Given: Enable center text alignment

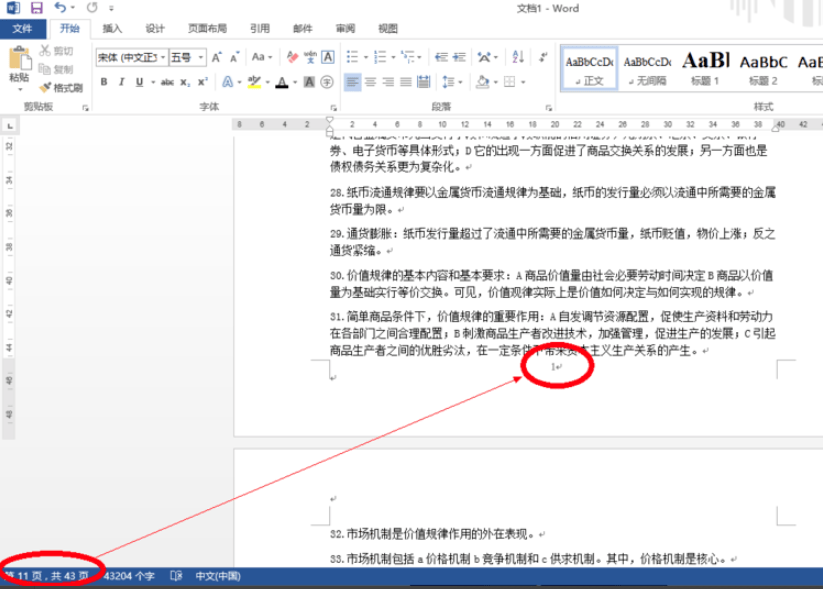Looking at the screenshot, I should pyautogui.click(x=370, y=81).
